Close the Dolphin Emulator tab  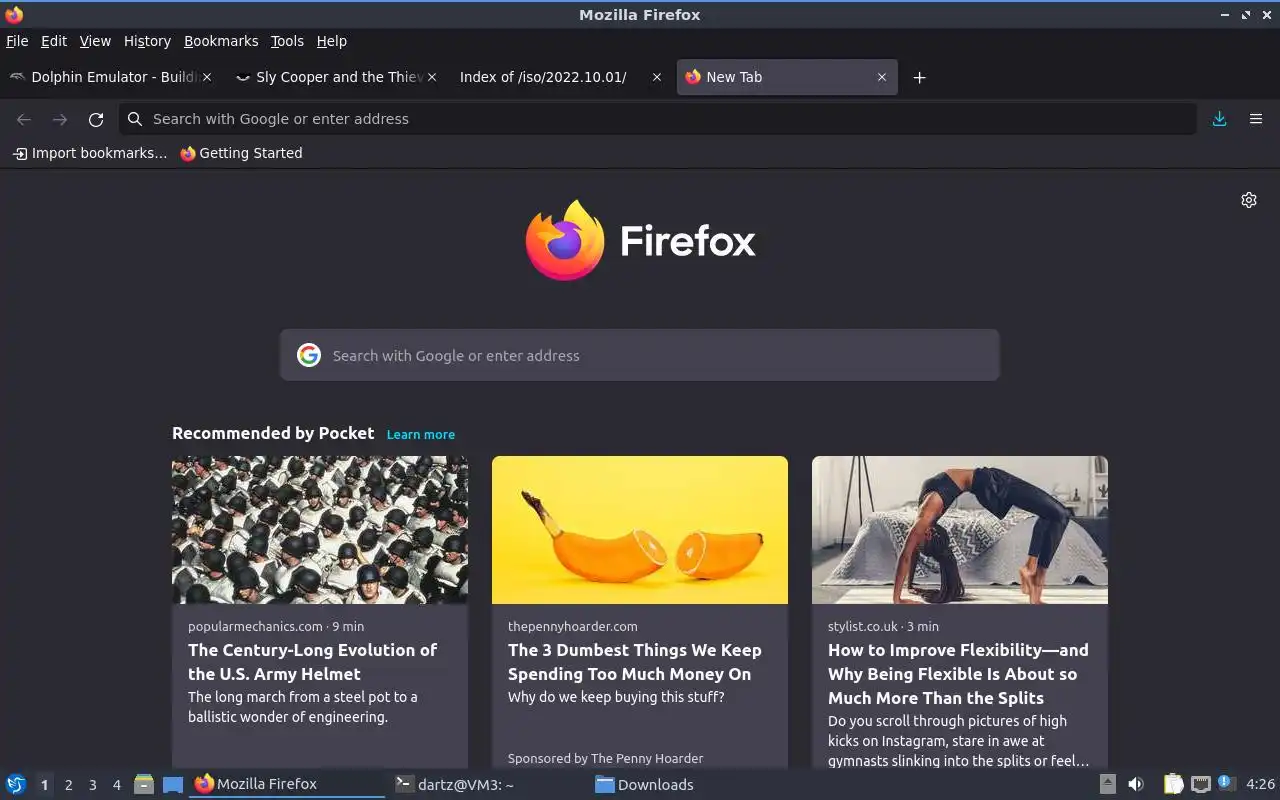[207, 77]
